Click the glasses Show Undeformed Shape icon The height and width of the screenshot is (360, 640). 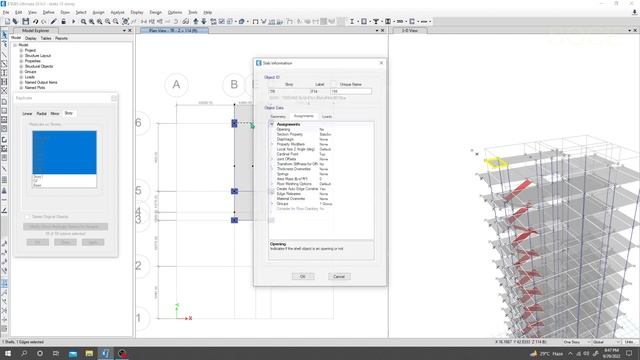186,21
